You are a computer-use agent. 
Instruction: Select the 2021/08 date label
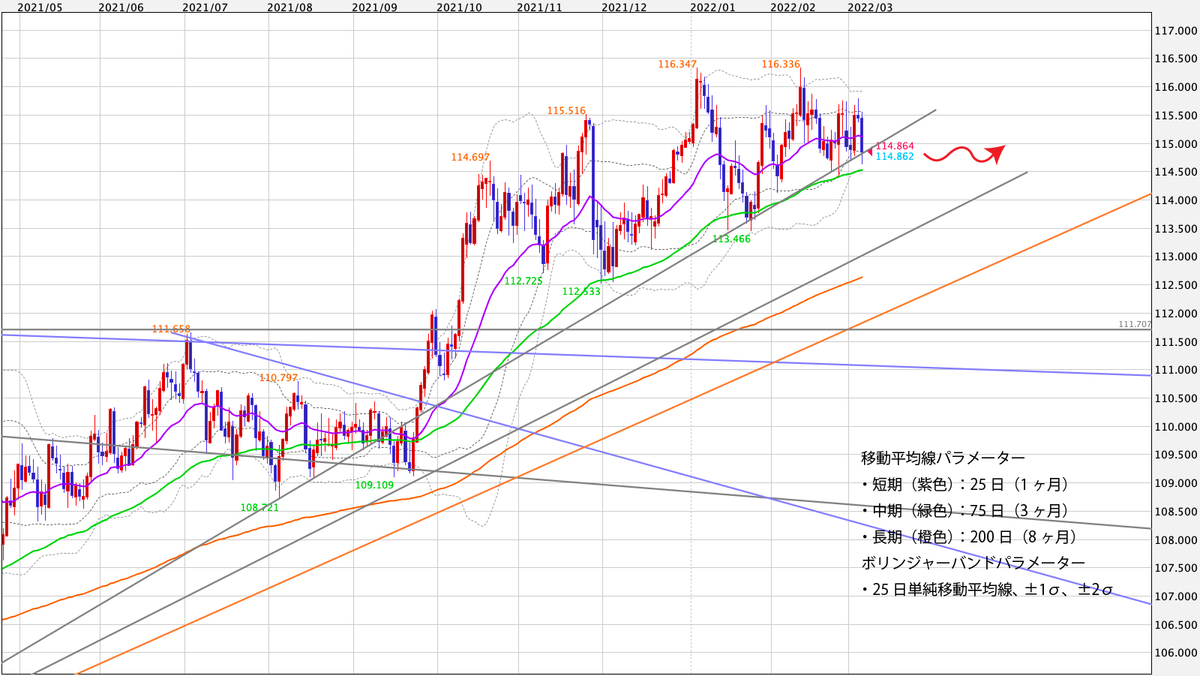click(290, 7)
